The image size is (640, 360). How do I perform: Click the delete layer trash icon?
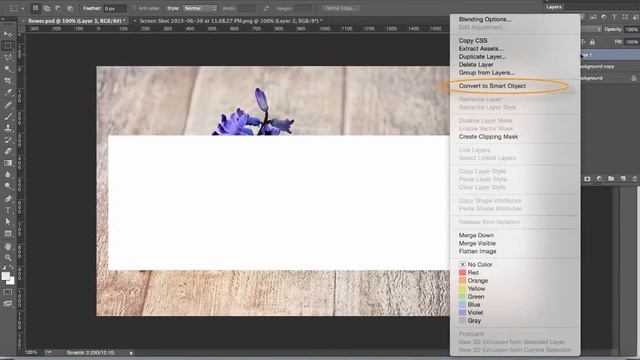tap(634, 179)
